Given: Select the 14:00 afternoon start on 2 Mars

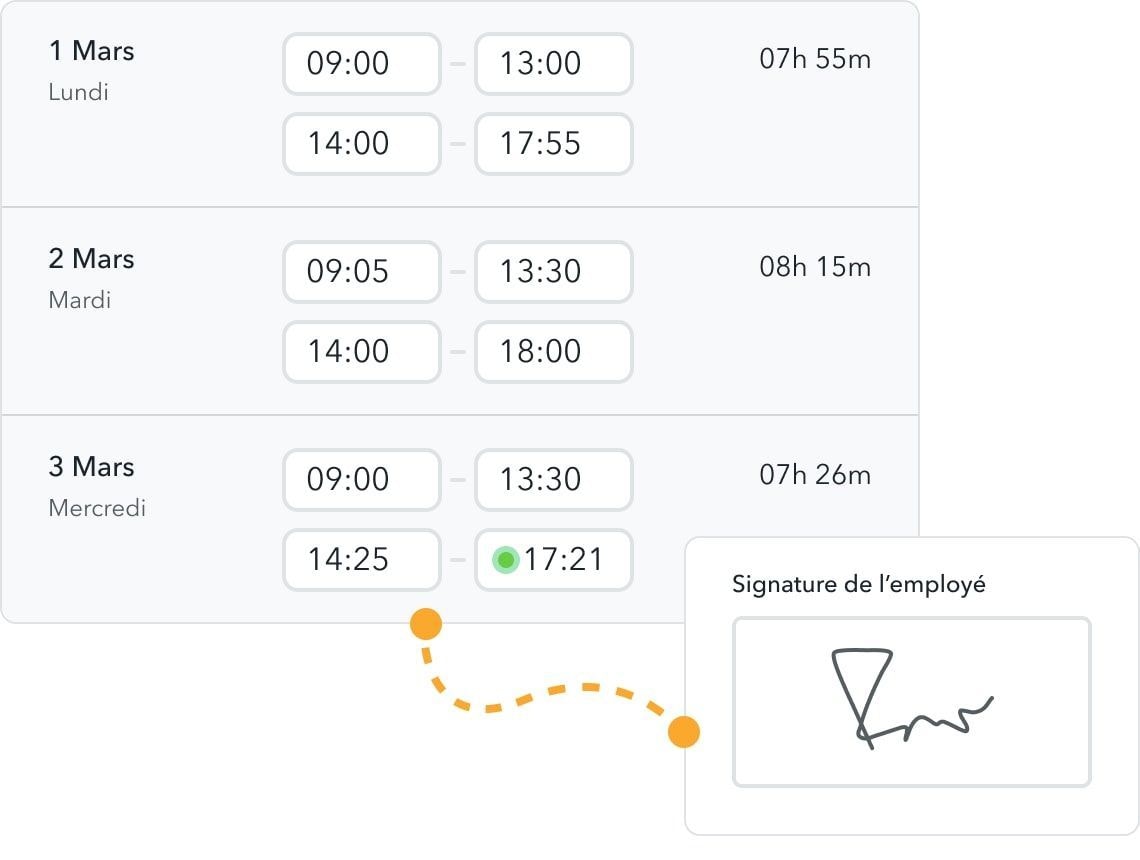Looking at the screenshot, I should 361,352.
